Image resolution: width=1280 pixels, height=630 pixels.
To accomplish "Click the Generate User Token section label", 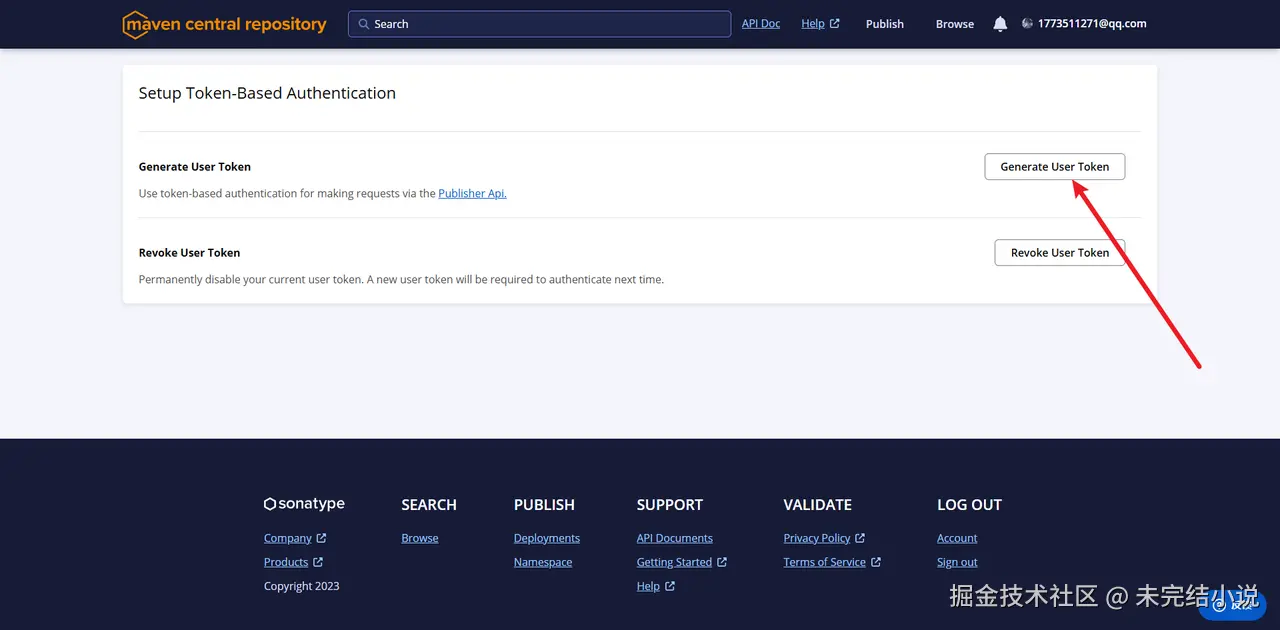I will point(195,167).
